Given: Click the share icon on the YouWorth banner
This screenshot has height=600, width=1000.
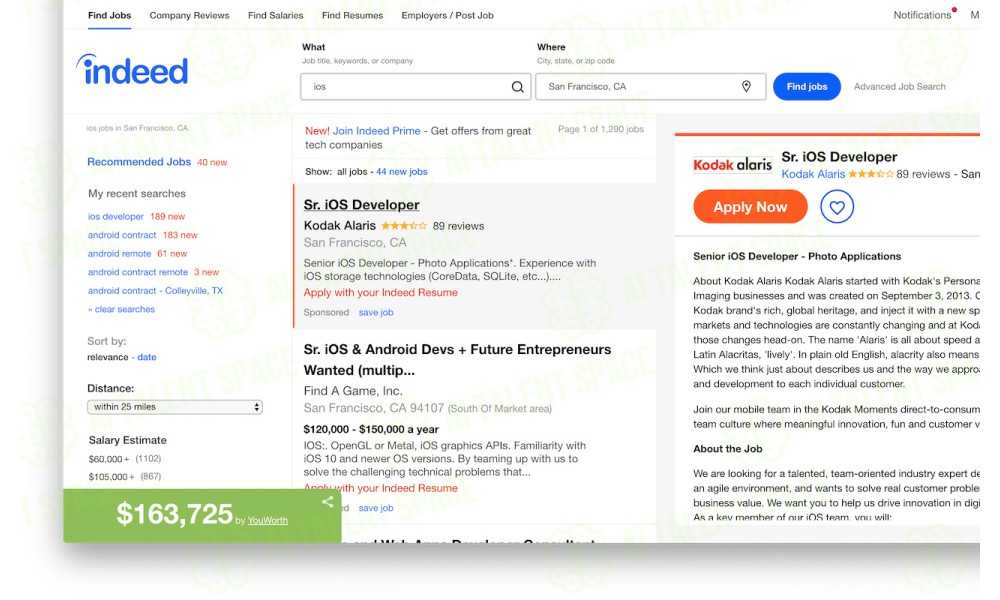Looking at the screenshot, I should [x=328, y=502].
